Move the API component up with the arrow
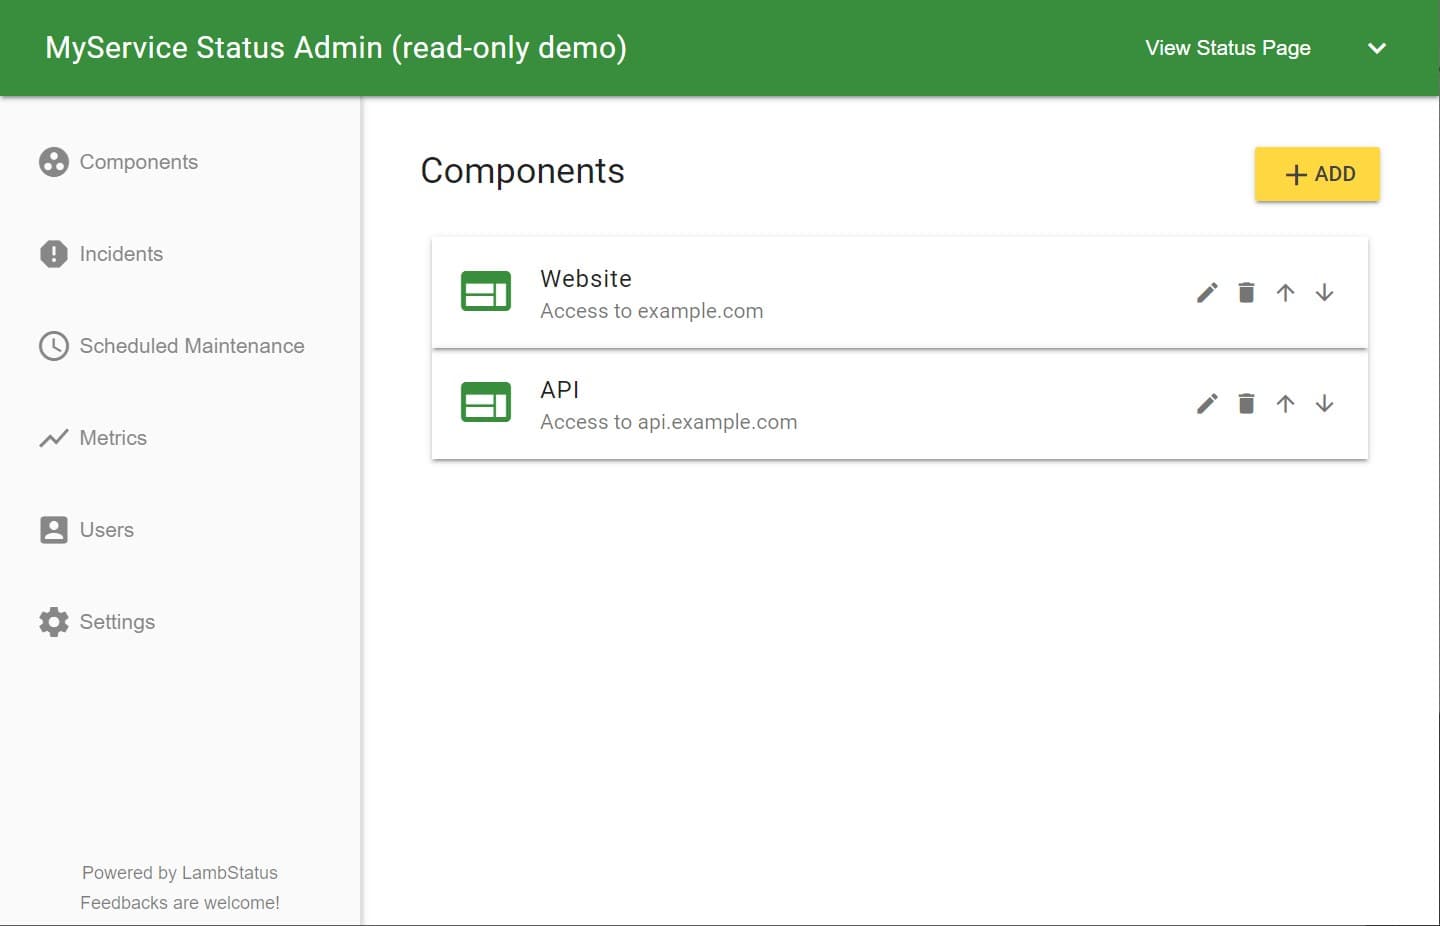This screenshot has height=926, width=1440. [x=1285, y=404]
